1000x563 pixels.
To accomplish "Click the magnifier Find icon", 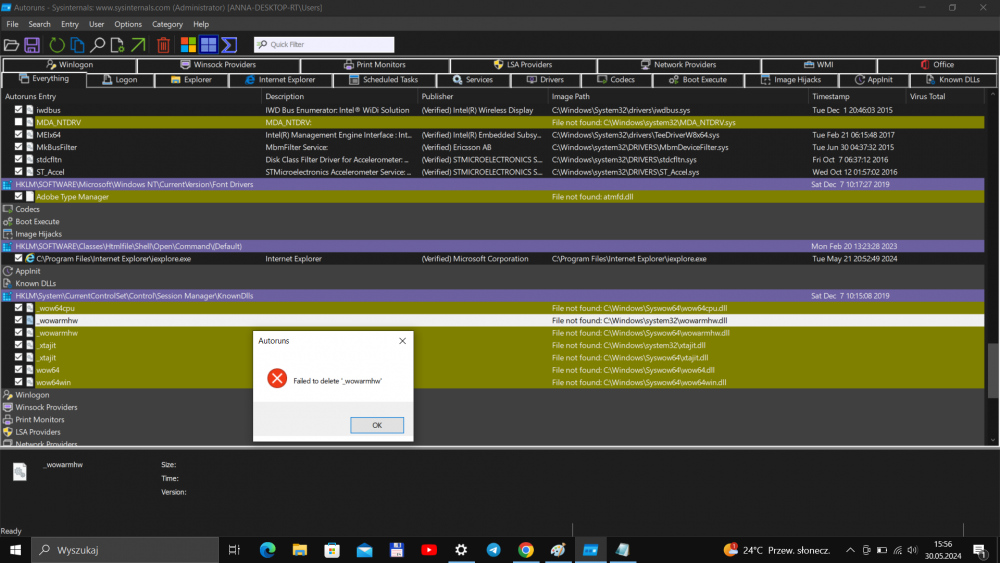I will [x=98, y=45].
